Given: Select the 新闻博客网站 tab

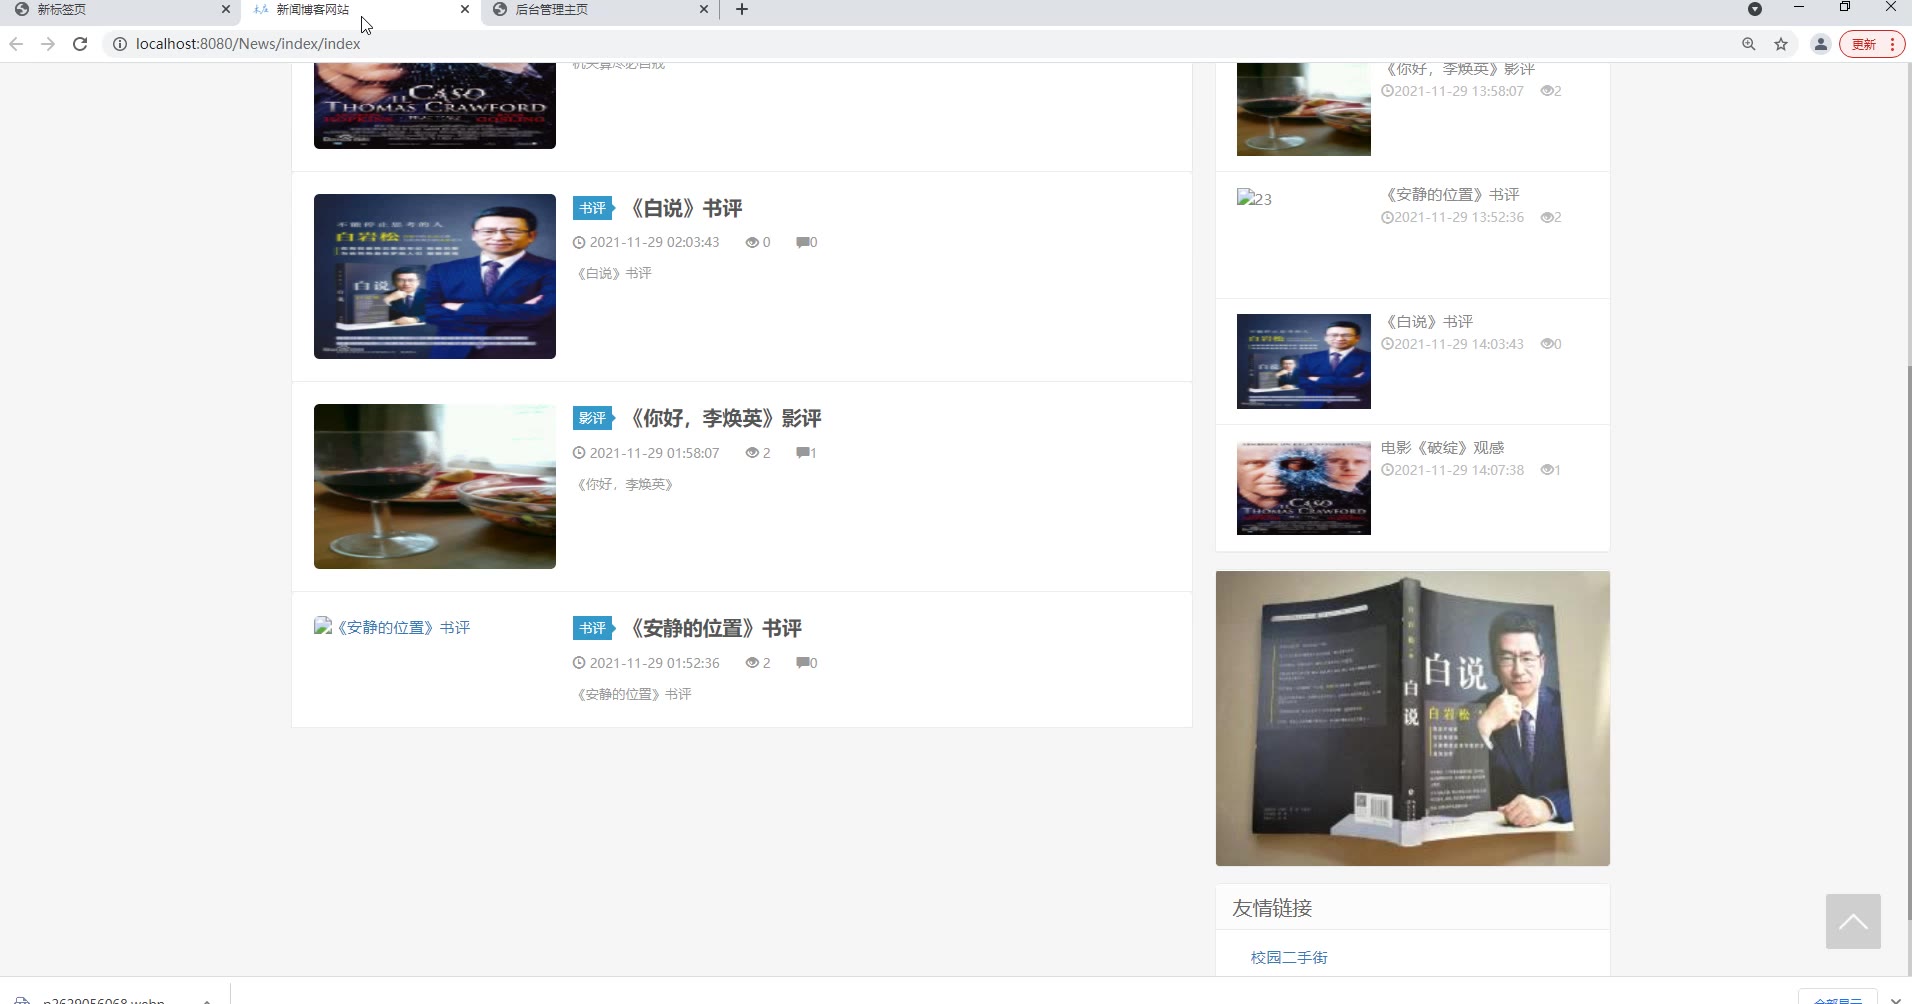Looking at the screenshot, I should pos(360,10).
